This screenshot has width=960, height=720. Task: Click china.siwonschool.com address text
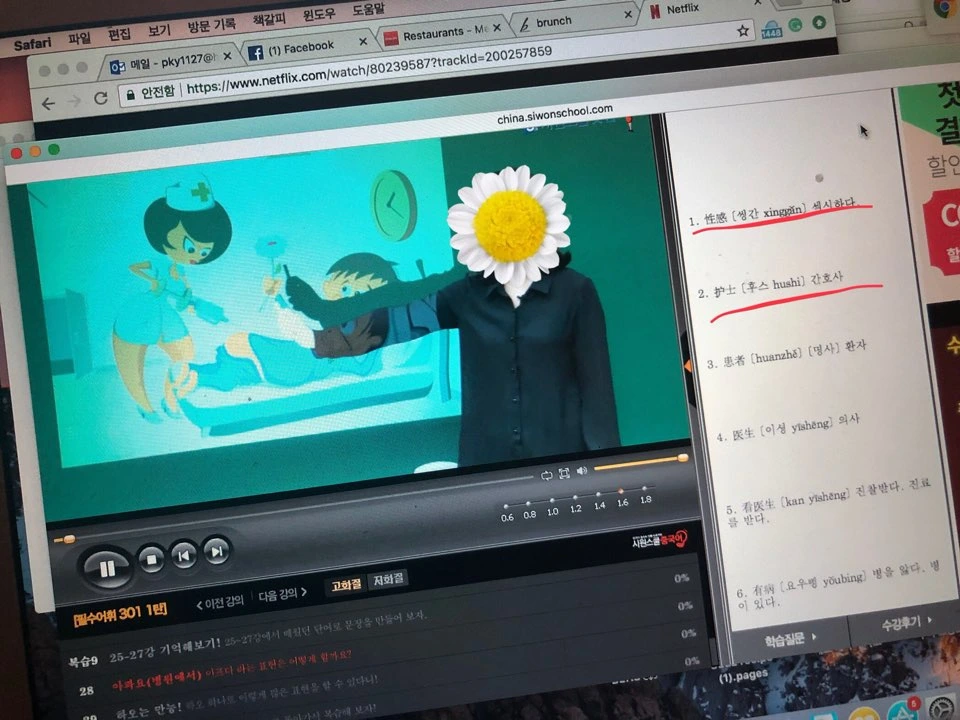pyautogui.click(x=555, y=114)
